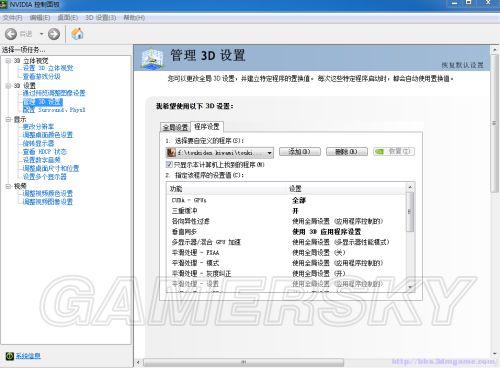The width and height of the screenshot is (500, 368).
Task: Collapse the 显示 tree node
Action: 8,119
